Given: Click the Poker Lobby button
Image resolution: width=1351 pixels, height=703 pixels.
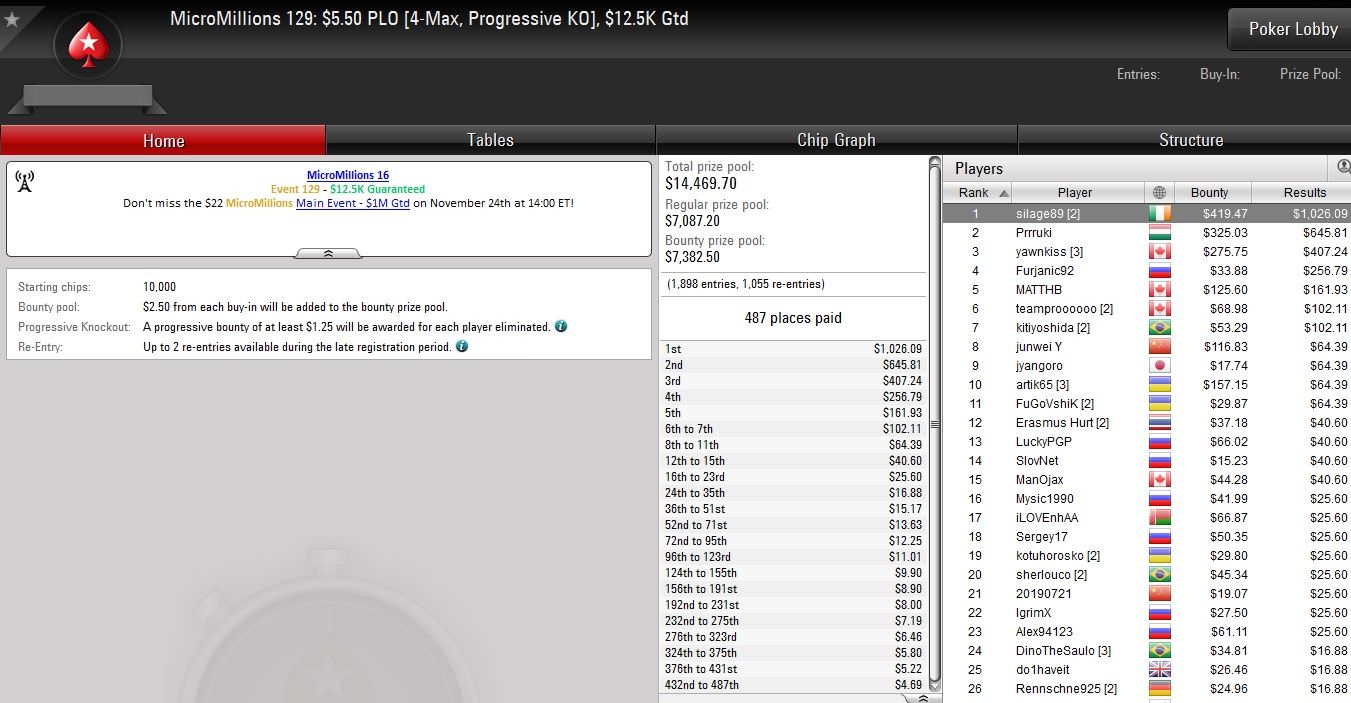Looking at the screenshot, I should (x=1292, y=29).
